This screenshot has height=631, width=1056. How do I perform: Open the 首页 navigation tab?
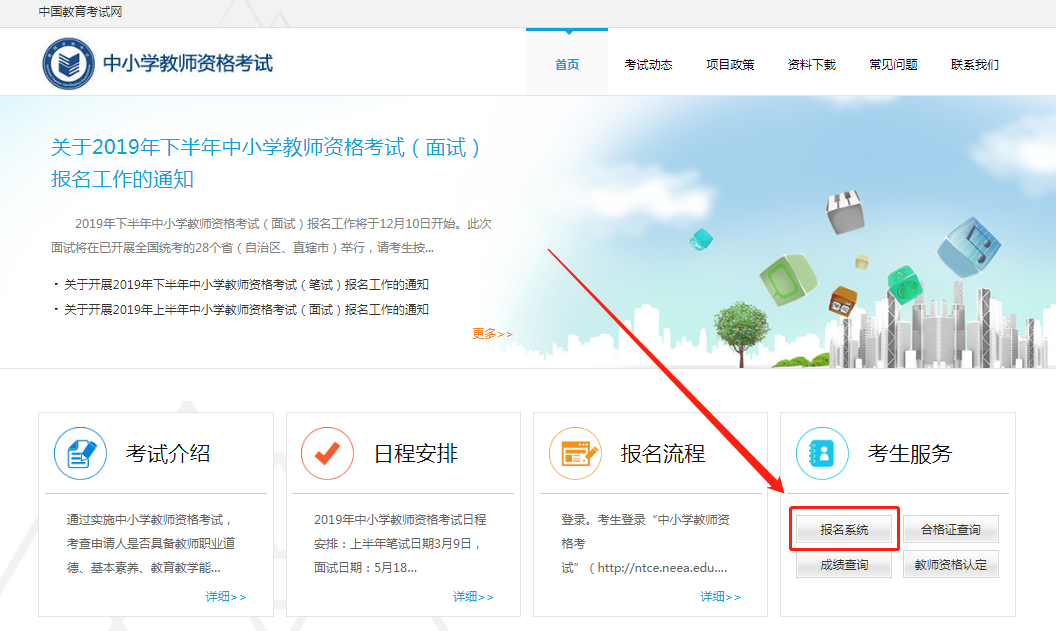click(x=567, y=65)
